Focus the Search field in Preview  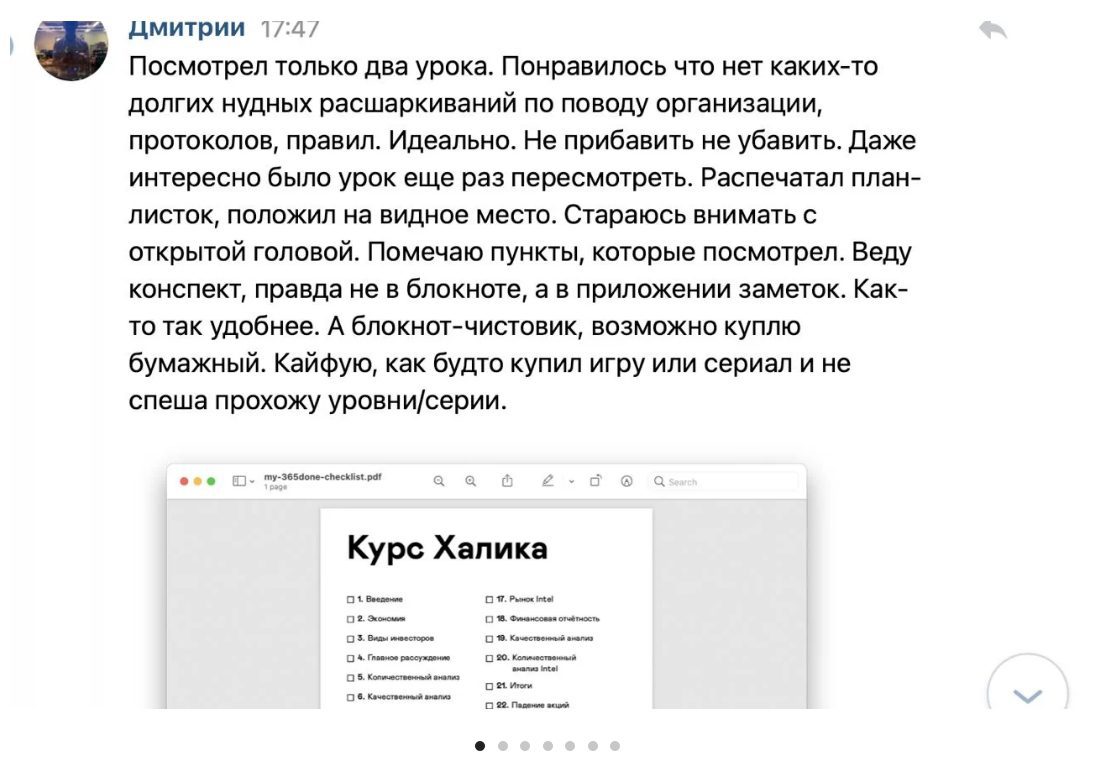[724, 481]
